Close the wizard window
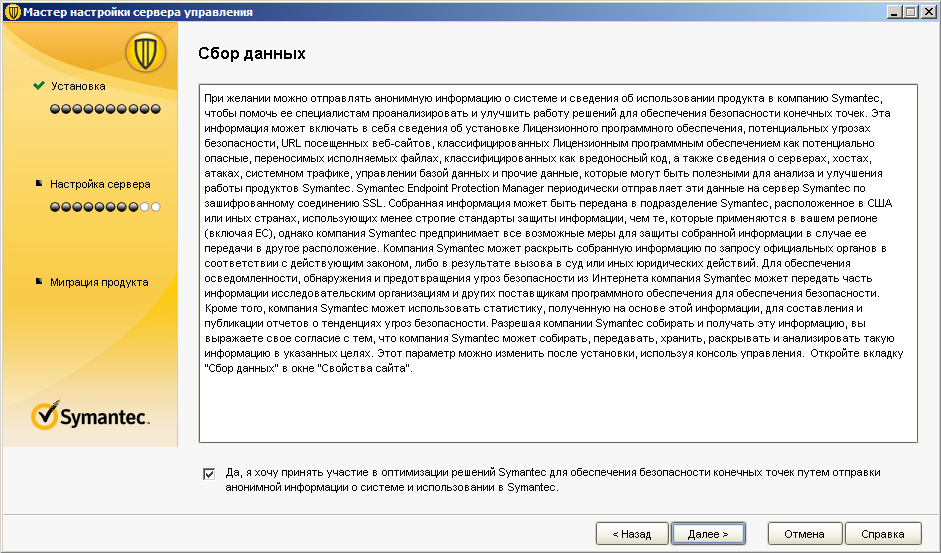Image resolution: width=941 pixels, height=553 pixels. pos(928,11)
